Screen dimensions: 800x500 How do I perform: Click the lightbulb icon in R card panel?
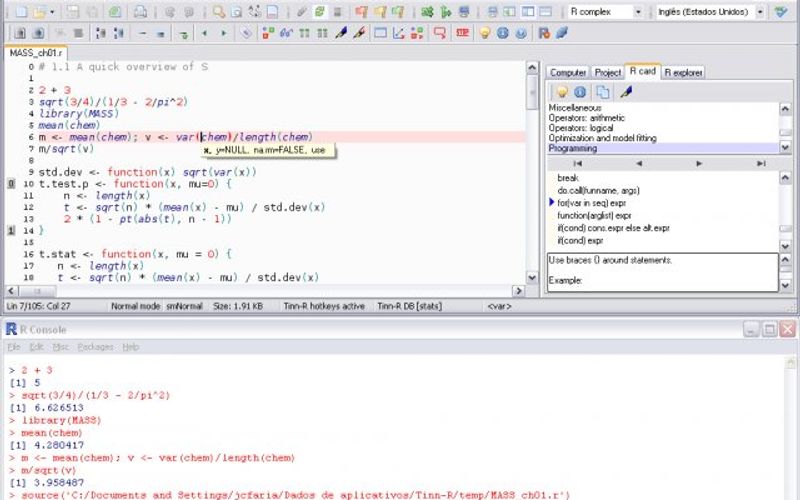click(x=563, y=92)
